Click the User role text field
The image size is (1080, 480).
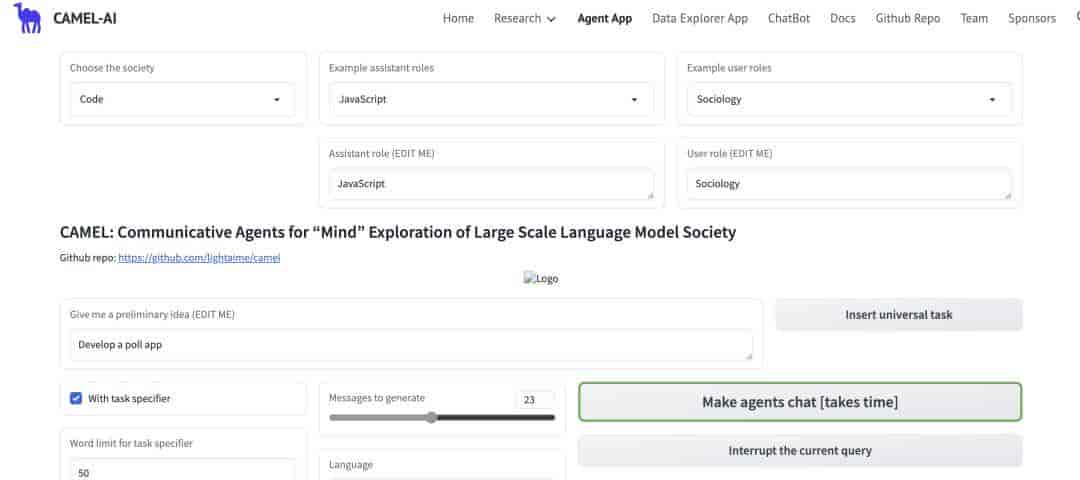tap(849, 185)
